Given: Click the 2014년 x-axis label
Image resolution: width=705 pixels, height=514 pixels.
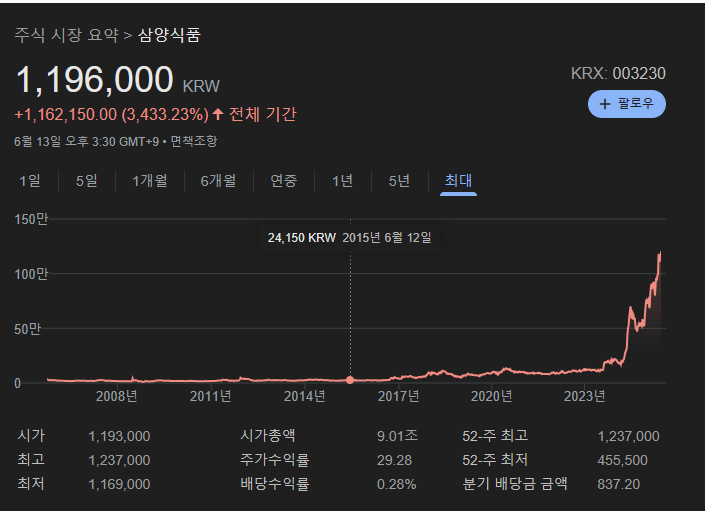Looking at the screenshot, I should pos(304,396).
